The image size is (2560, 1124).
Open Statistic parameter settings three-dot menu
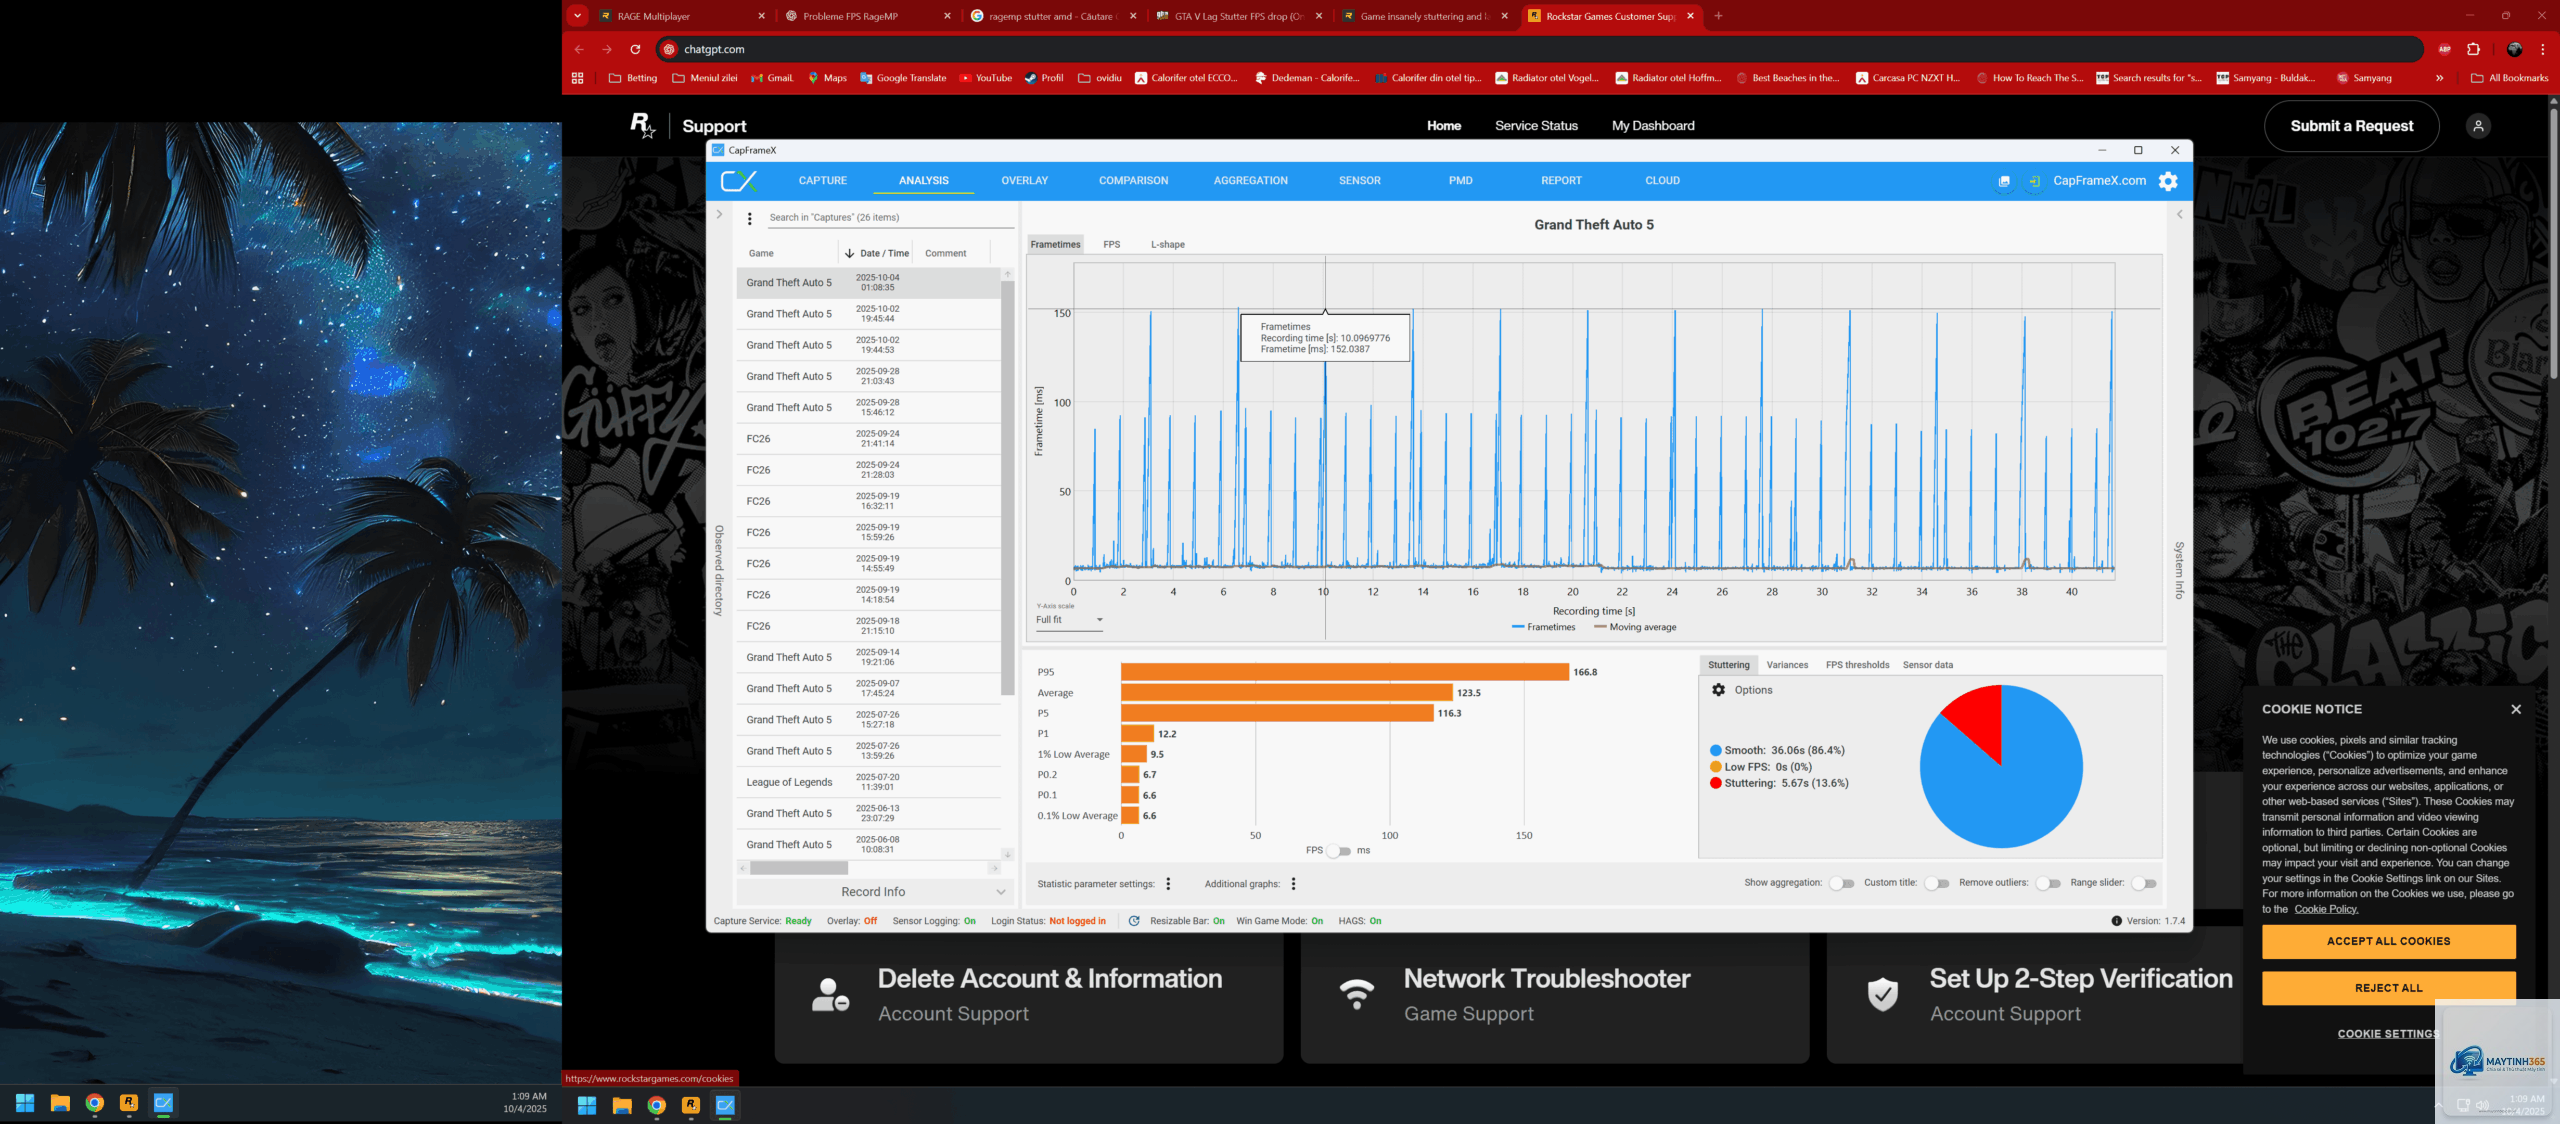(1168, 884)
